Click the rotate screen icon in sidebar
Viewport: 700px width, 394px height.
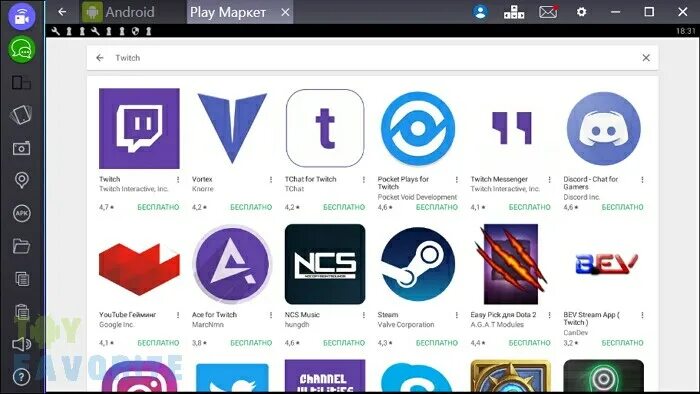point(21,115)
